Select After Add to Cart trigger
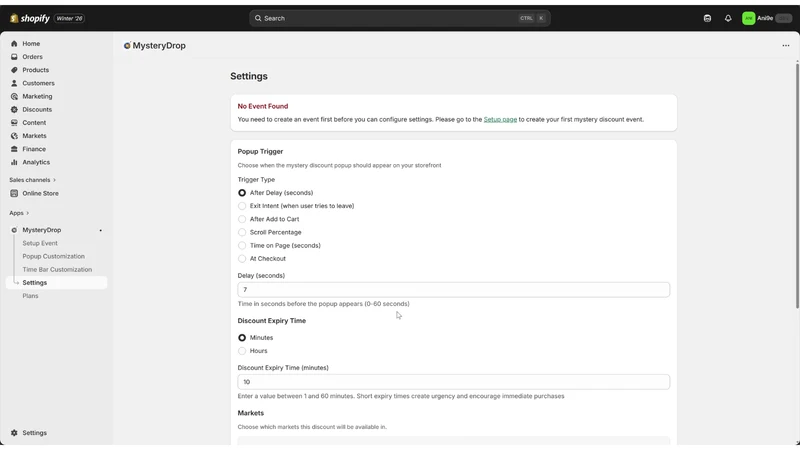The width and height of the screenshot is (800, 450). point(242,219)
